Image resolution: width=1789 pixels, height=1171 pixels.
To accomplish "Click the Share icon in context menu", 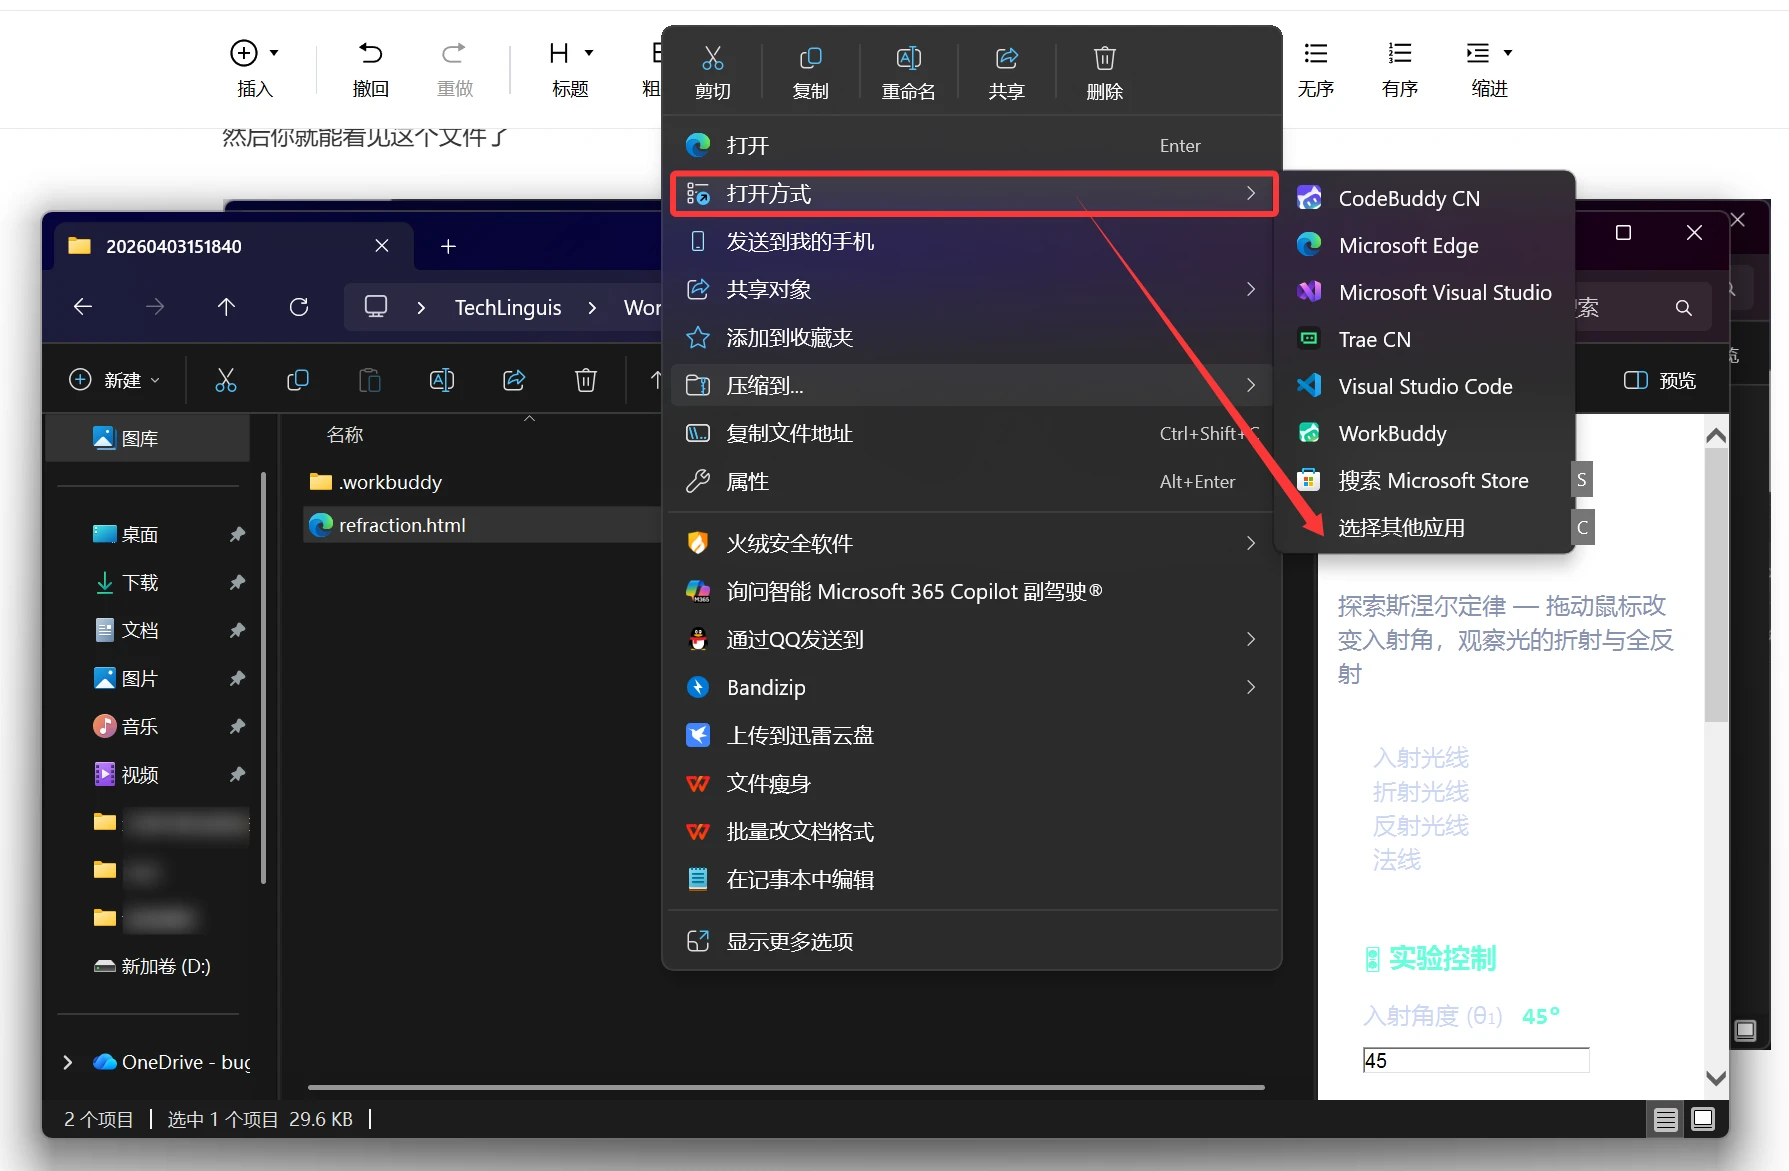I will [x=1006, y=71].
